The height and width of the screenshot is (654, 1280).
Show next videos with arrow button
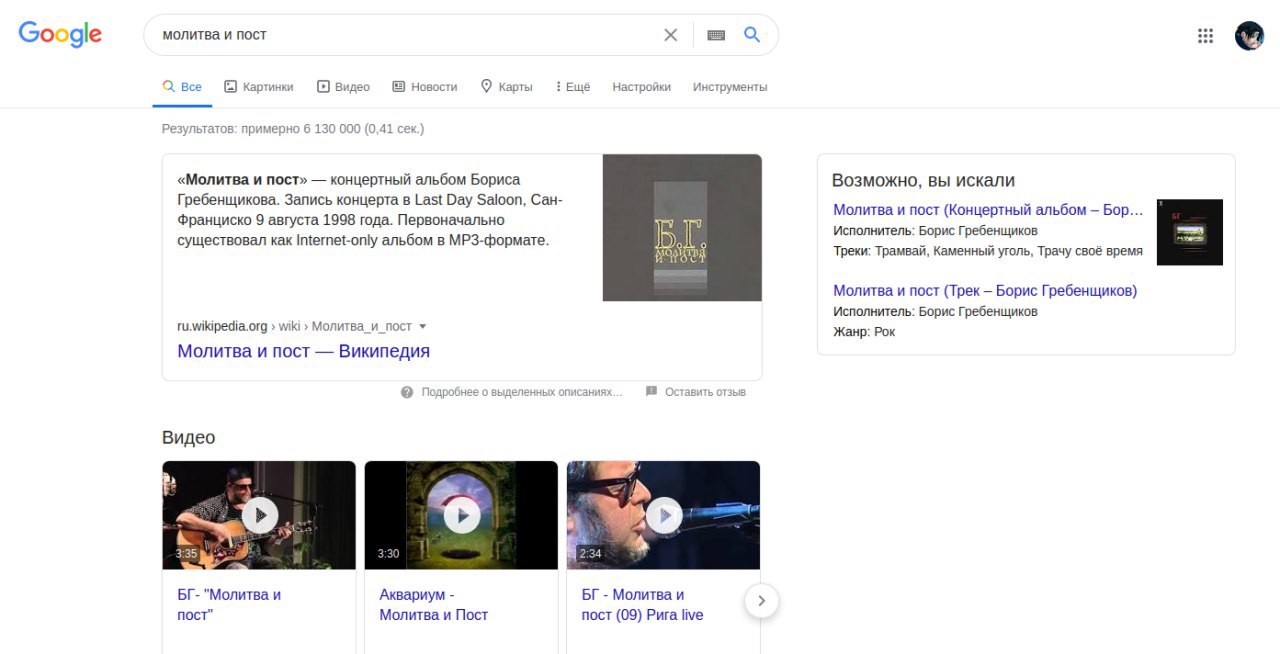pyautogui.click(x=762, y=601)
